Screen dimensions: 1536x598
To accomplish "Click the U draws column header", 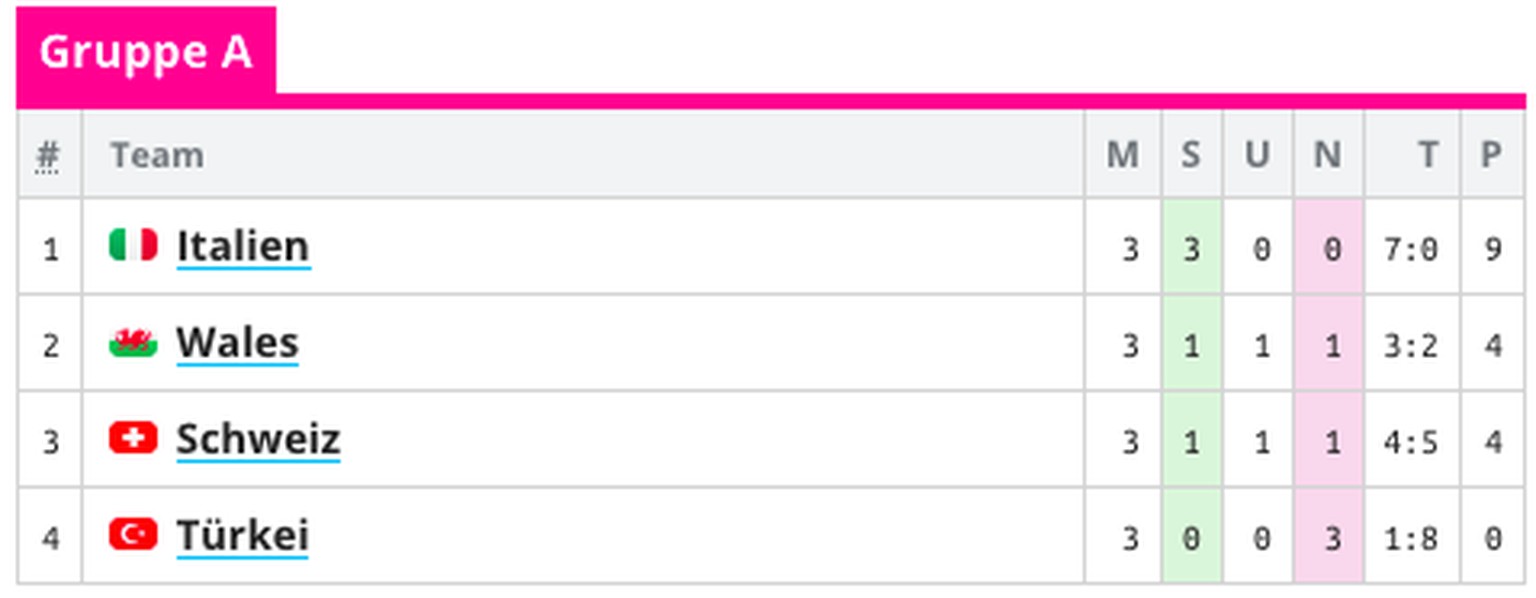I will [x=1257, y=155].
